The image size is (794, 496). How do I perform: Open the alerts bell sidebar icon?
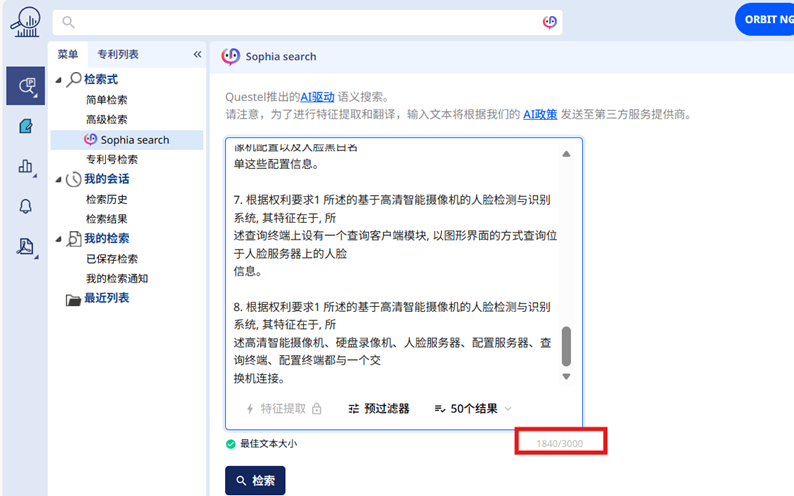(x=25, y=206)
